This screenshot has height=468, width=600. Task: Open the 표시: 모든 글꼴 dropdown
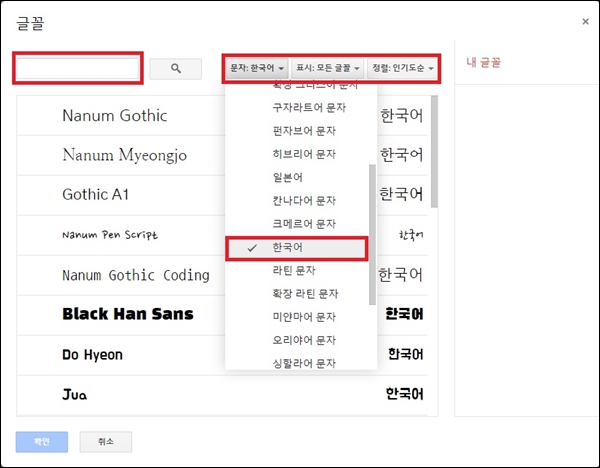pyautogui.click(x=328, y=68)
